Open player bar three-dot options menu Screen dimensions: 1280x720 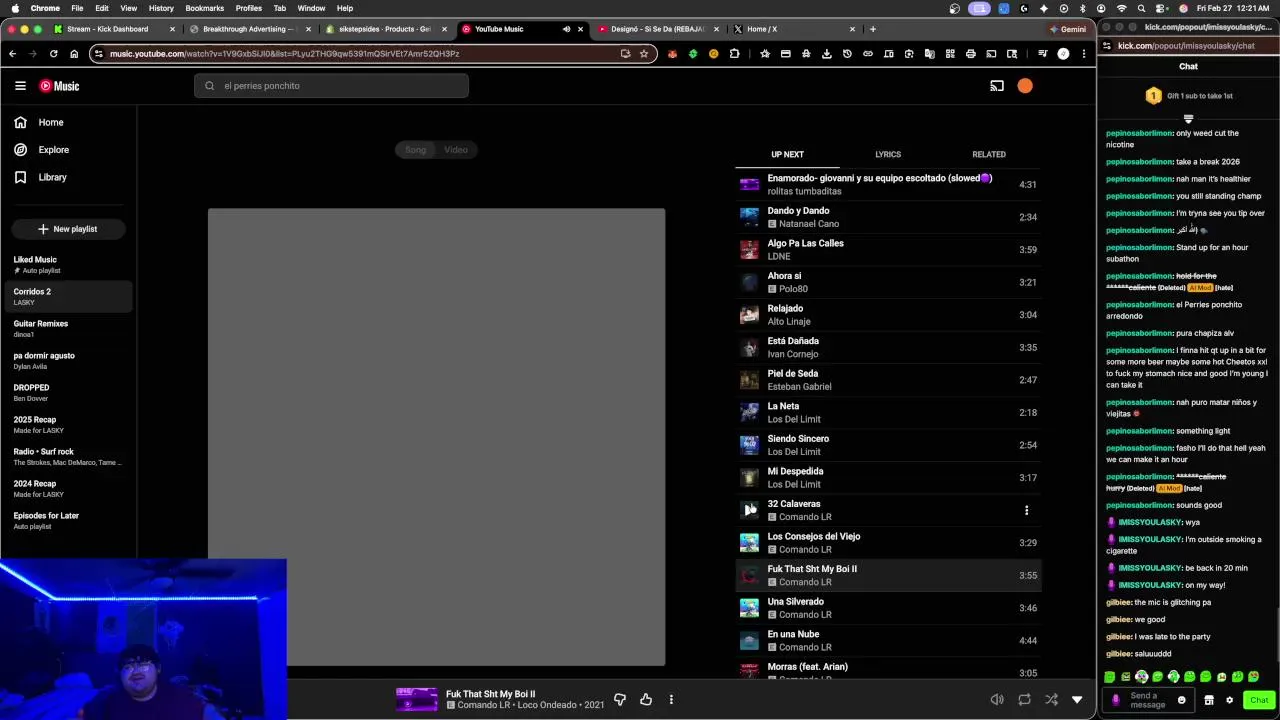tap(671, 699)
